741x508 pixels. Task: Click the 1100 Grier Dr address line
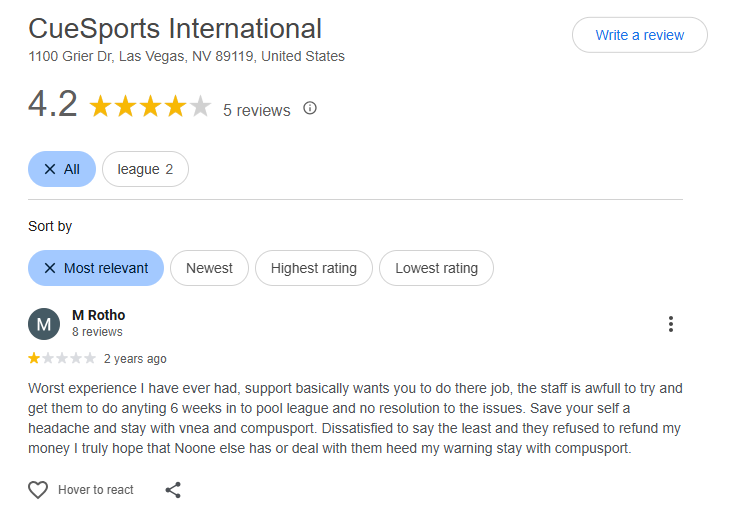pos(186,57)
